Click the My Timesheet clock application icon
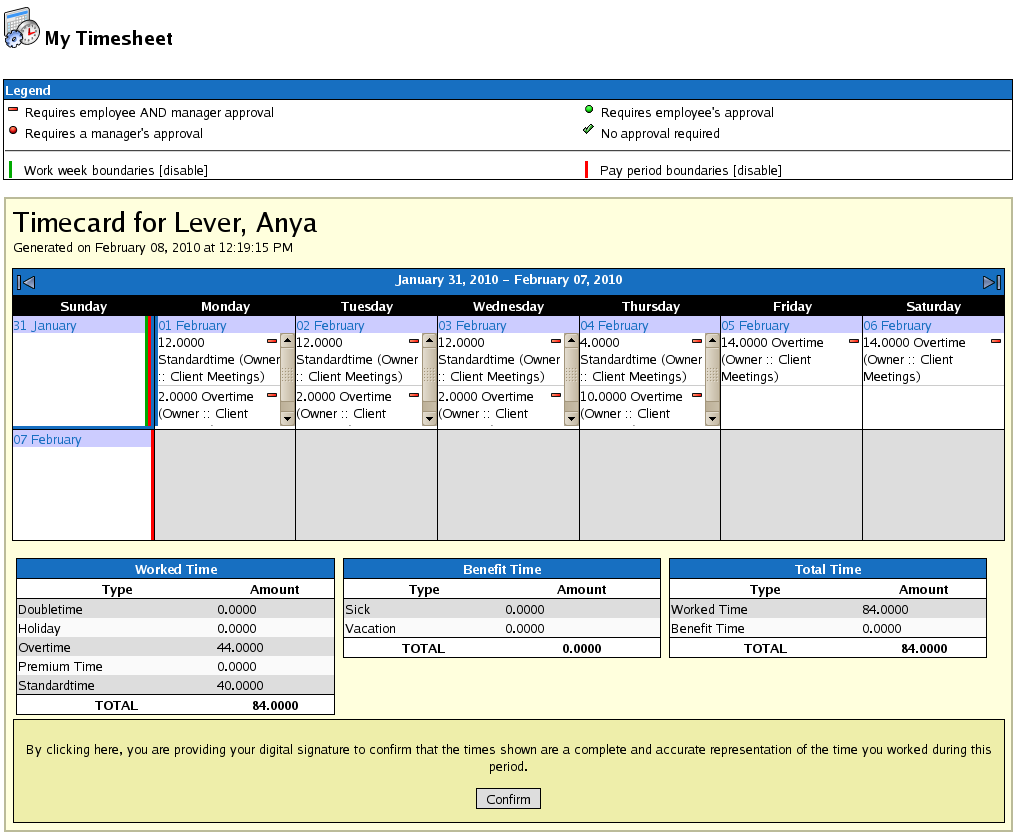Image resolution: width=1019 pixels, height=837 pixels. tap(21, 27)
